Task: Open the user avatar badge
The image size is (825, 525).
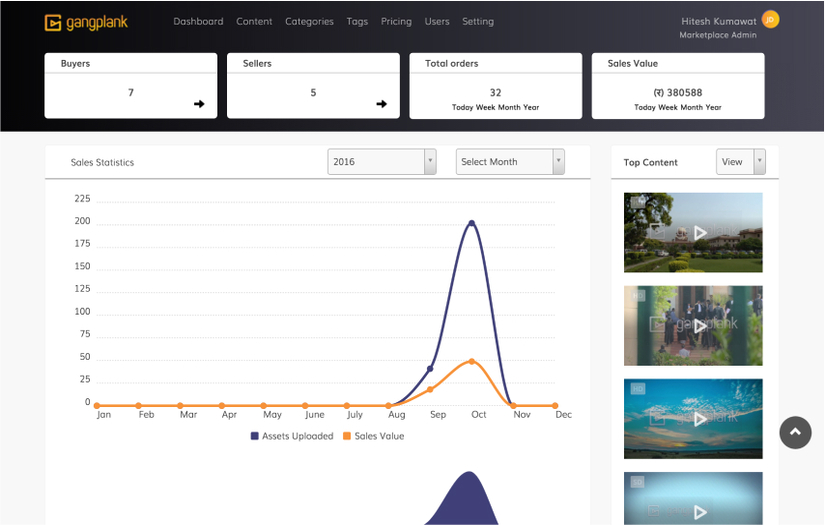Action: [x=769, y=19]
